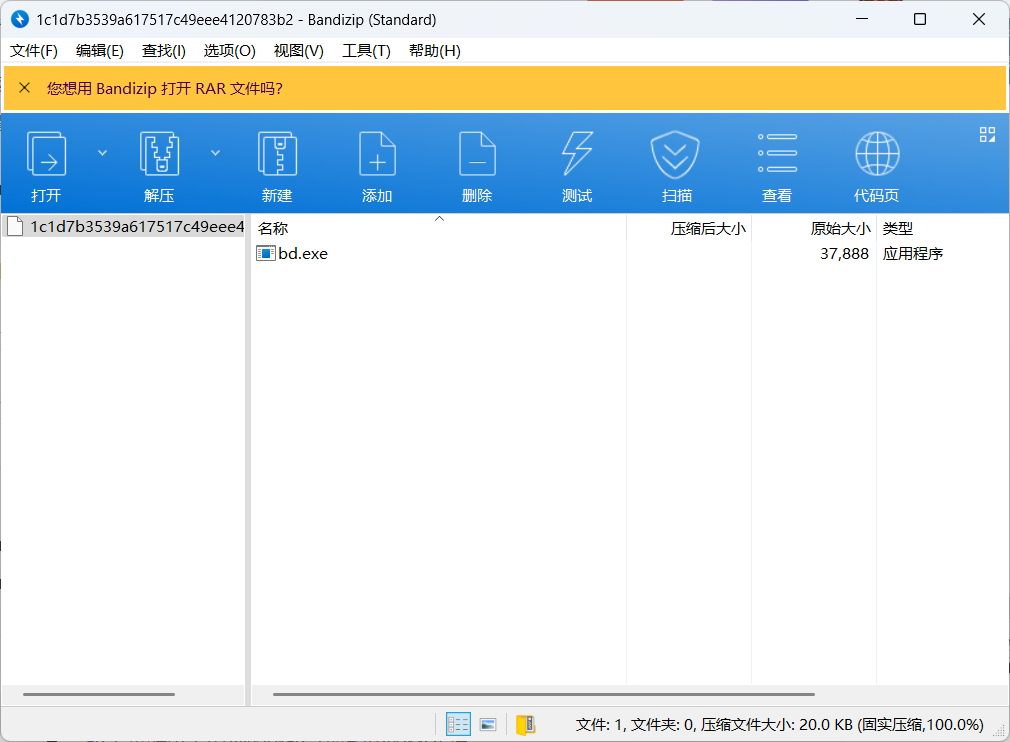
Task: Select the bd.exe file row
Action: [629, 254]
